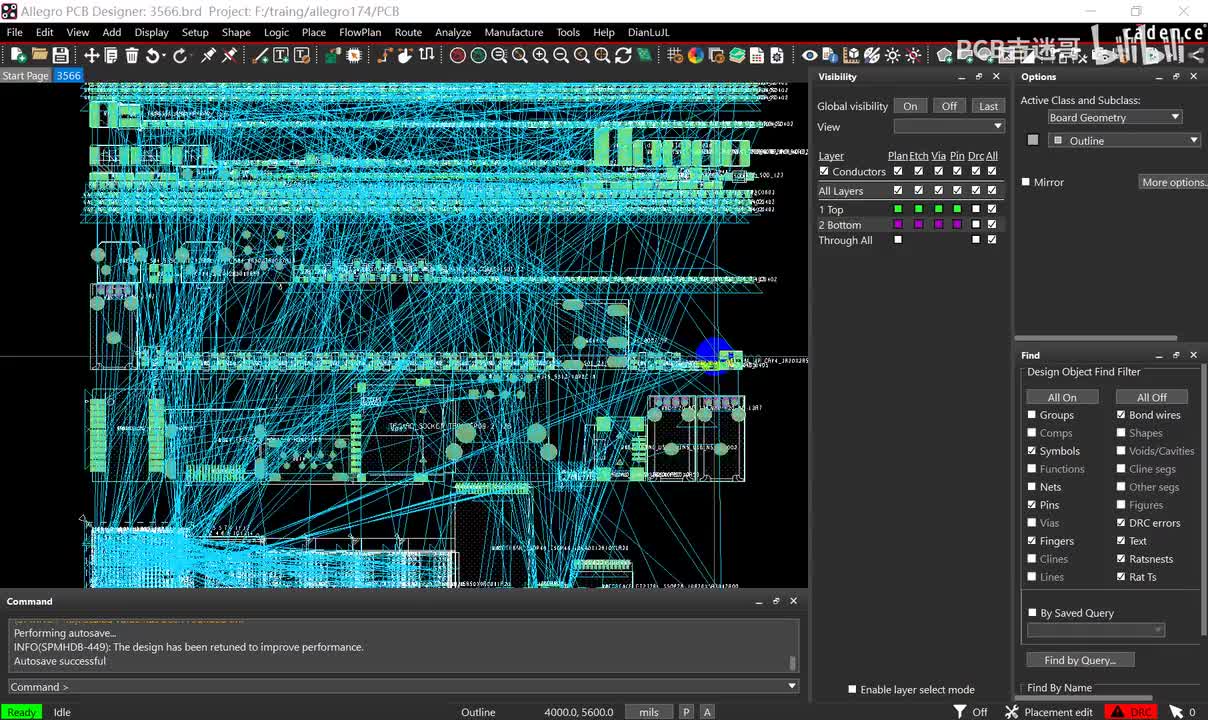This screenshot has width=1208, height=720.
Task: Click the eye visibility toolbar icon
Action: (810, 56)
